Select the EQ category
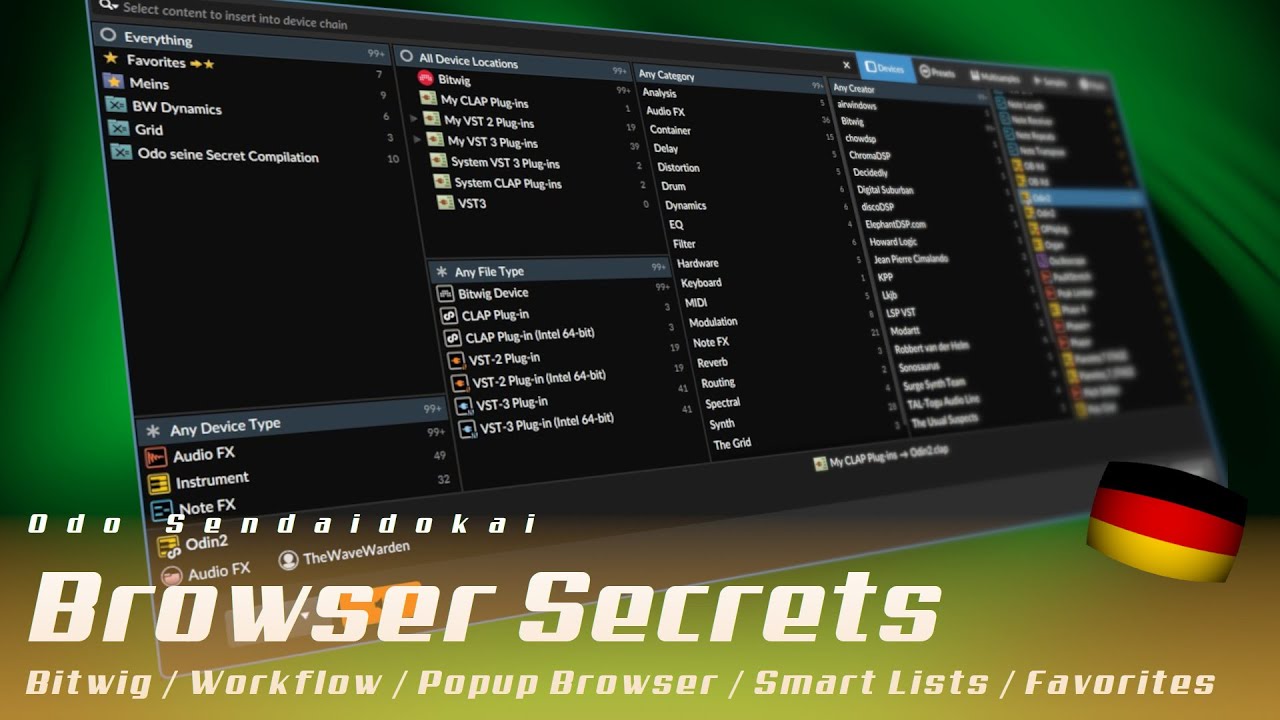 pyautogui.click(x=676, y=224)
